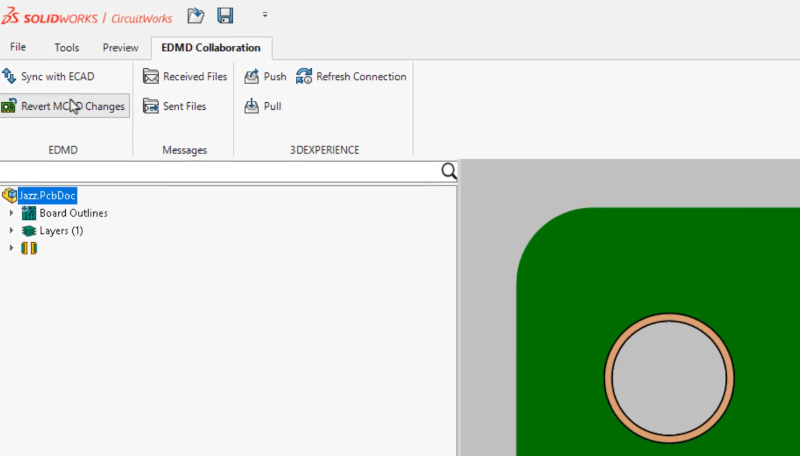Expand the Board Outlines tree node
Image resolution: width=800 pixels, height=456 pixels.
[11, 213]
